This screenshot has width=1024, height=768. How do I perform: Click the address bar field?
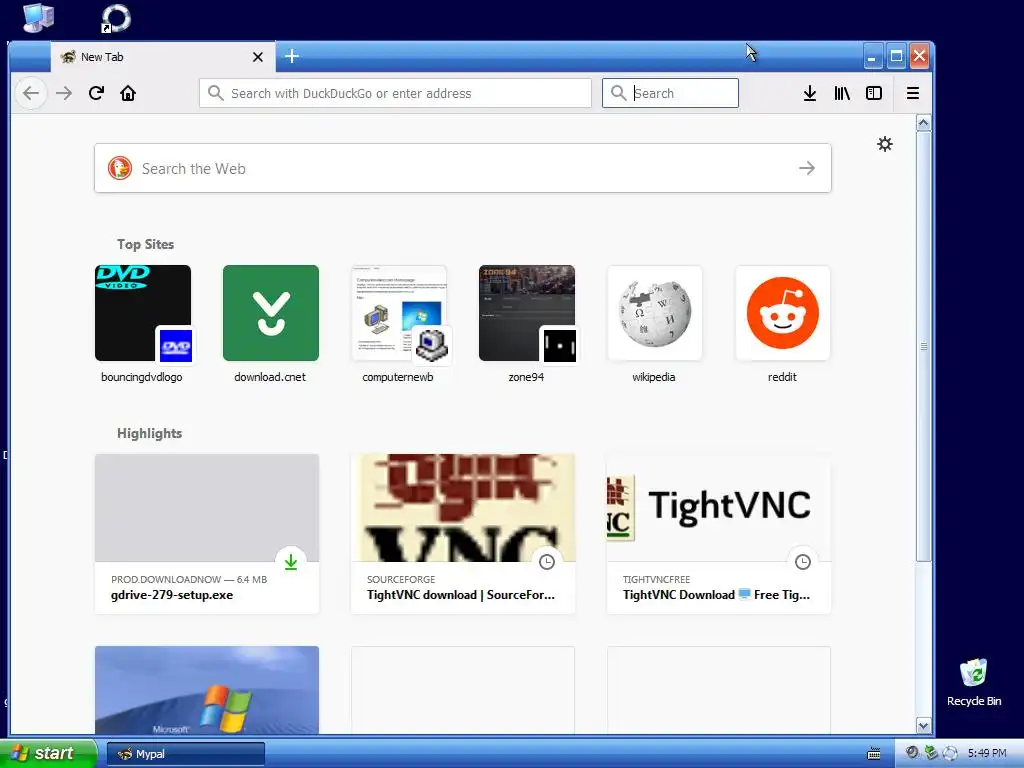tap(395, 93)
